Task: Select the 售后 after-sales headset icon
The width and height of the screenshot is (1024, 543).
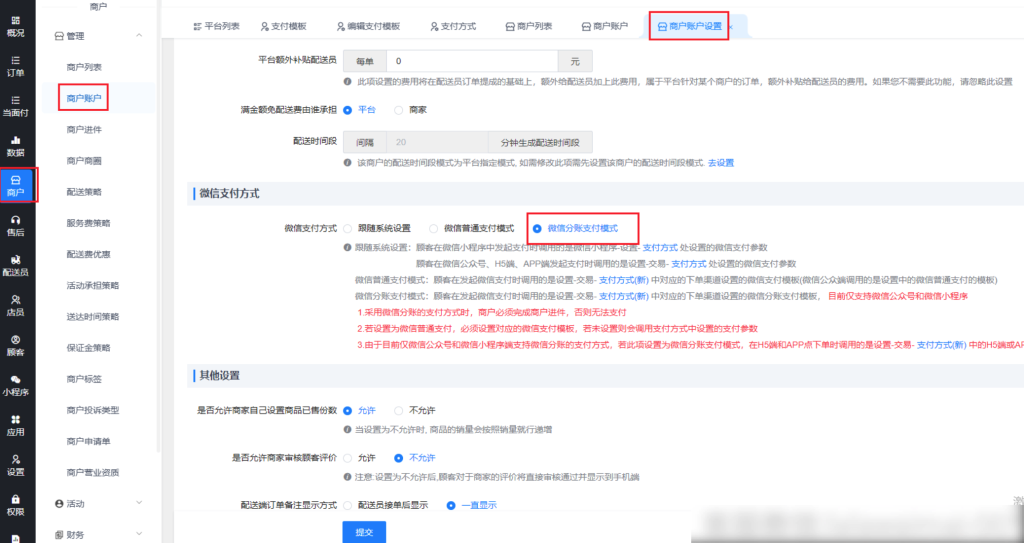Action: (16, 225)
